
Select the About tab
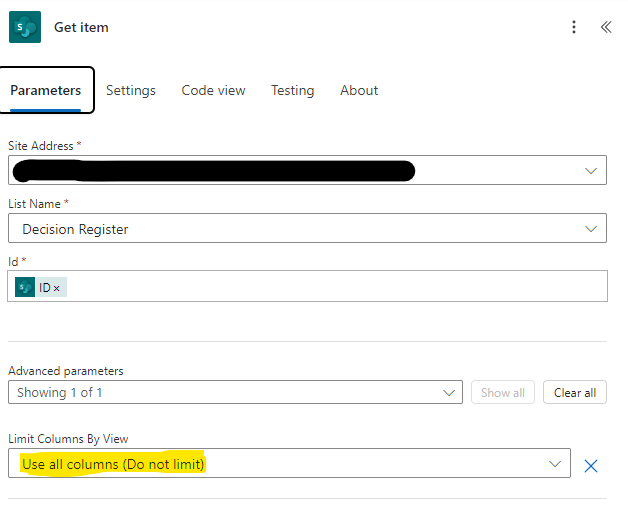359,91
